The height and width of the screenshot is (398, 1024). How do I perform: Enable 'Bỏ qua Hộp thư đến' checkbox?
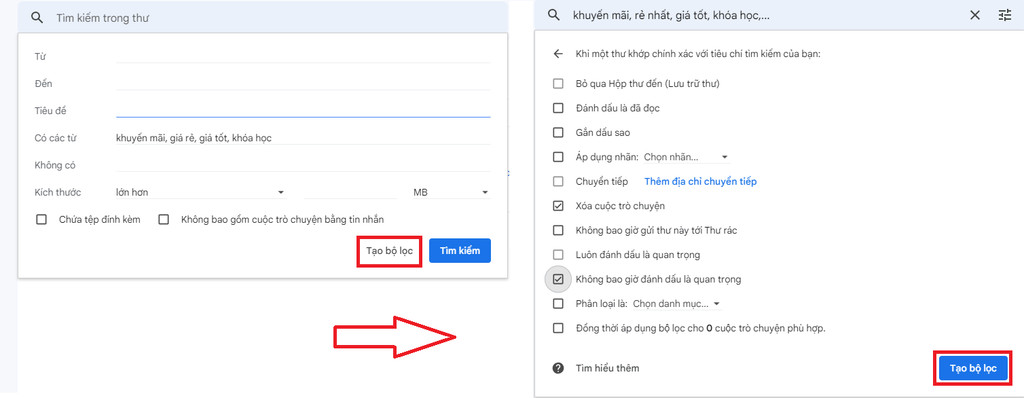[x=558, y=84]
